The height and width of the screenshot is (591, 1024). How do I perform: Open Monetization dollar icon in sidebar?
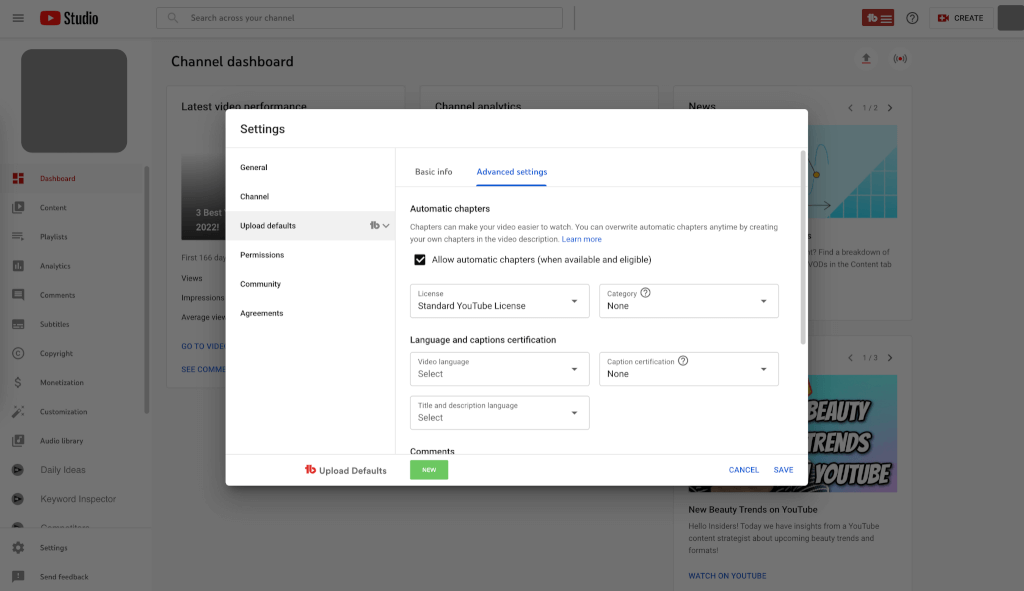coord(18,382)
